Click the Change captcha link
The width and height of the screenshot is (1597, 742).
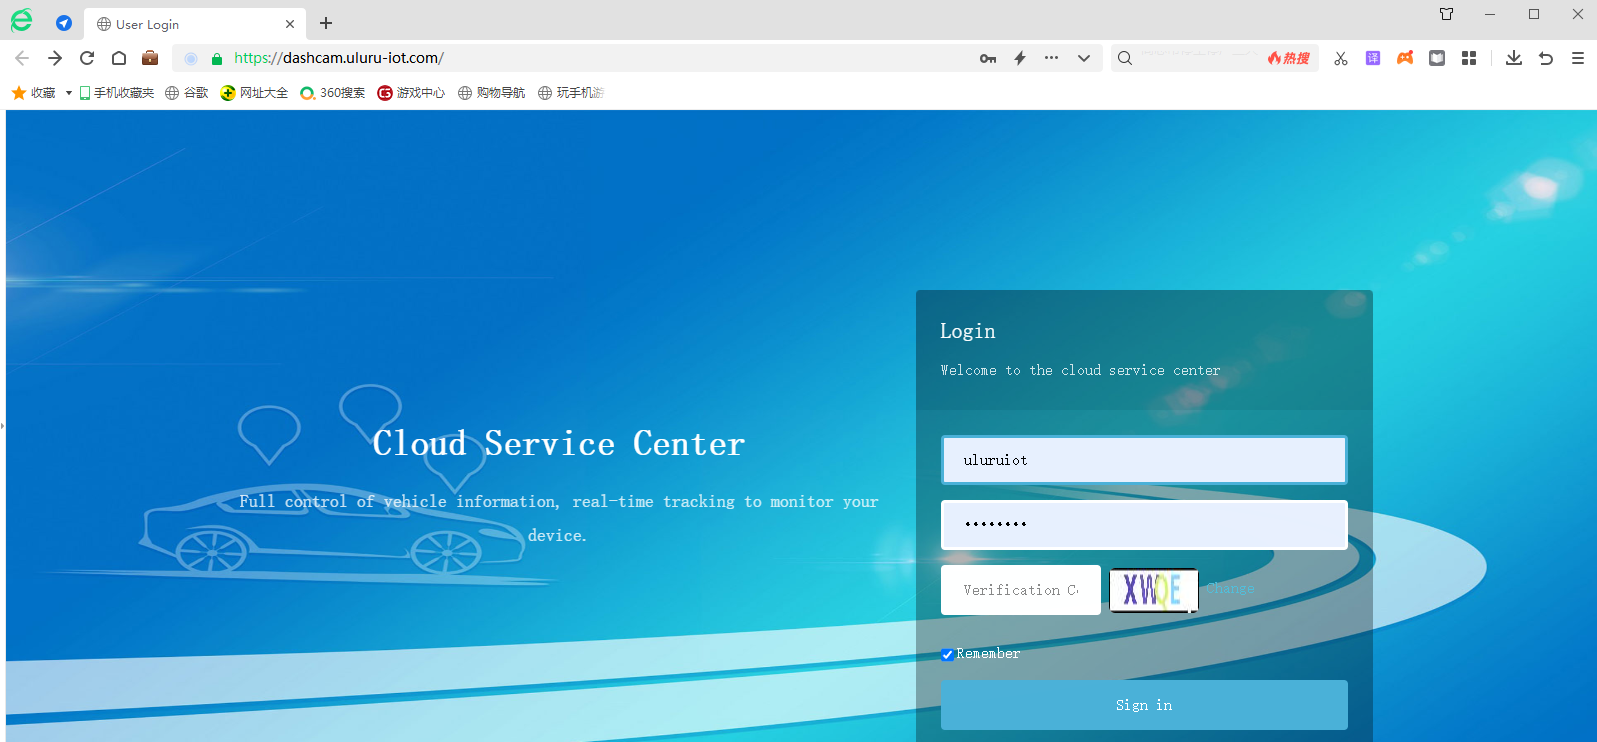(x=1230, y=589)
